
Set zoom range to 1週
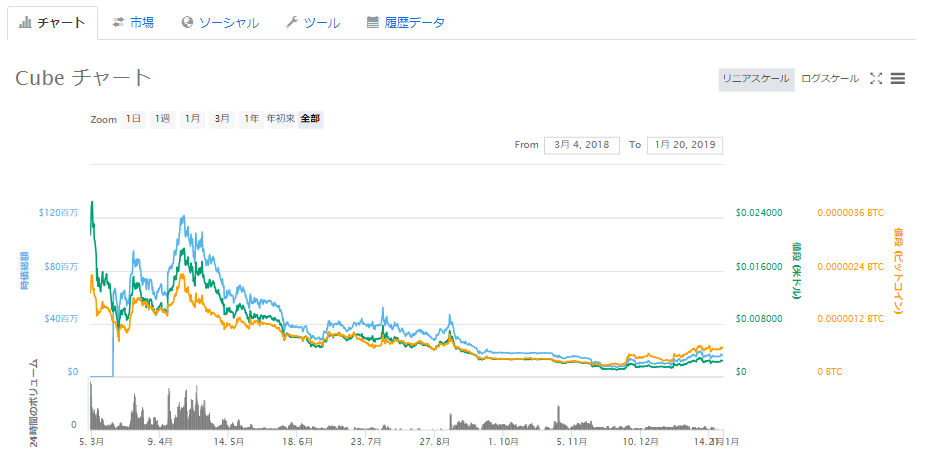click(163, 119)
